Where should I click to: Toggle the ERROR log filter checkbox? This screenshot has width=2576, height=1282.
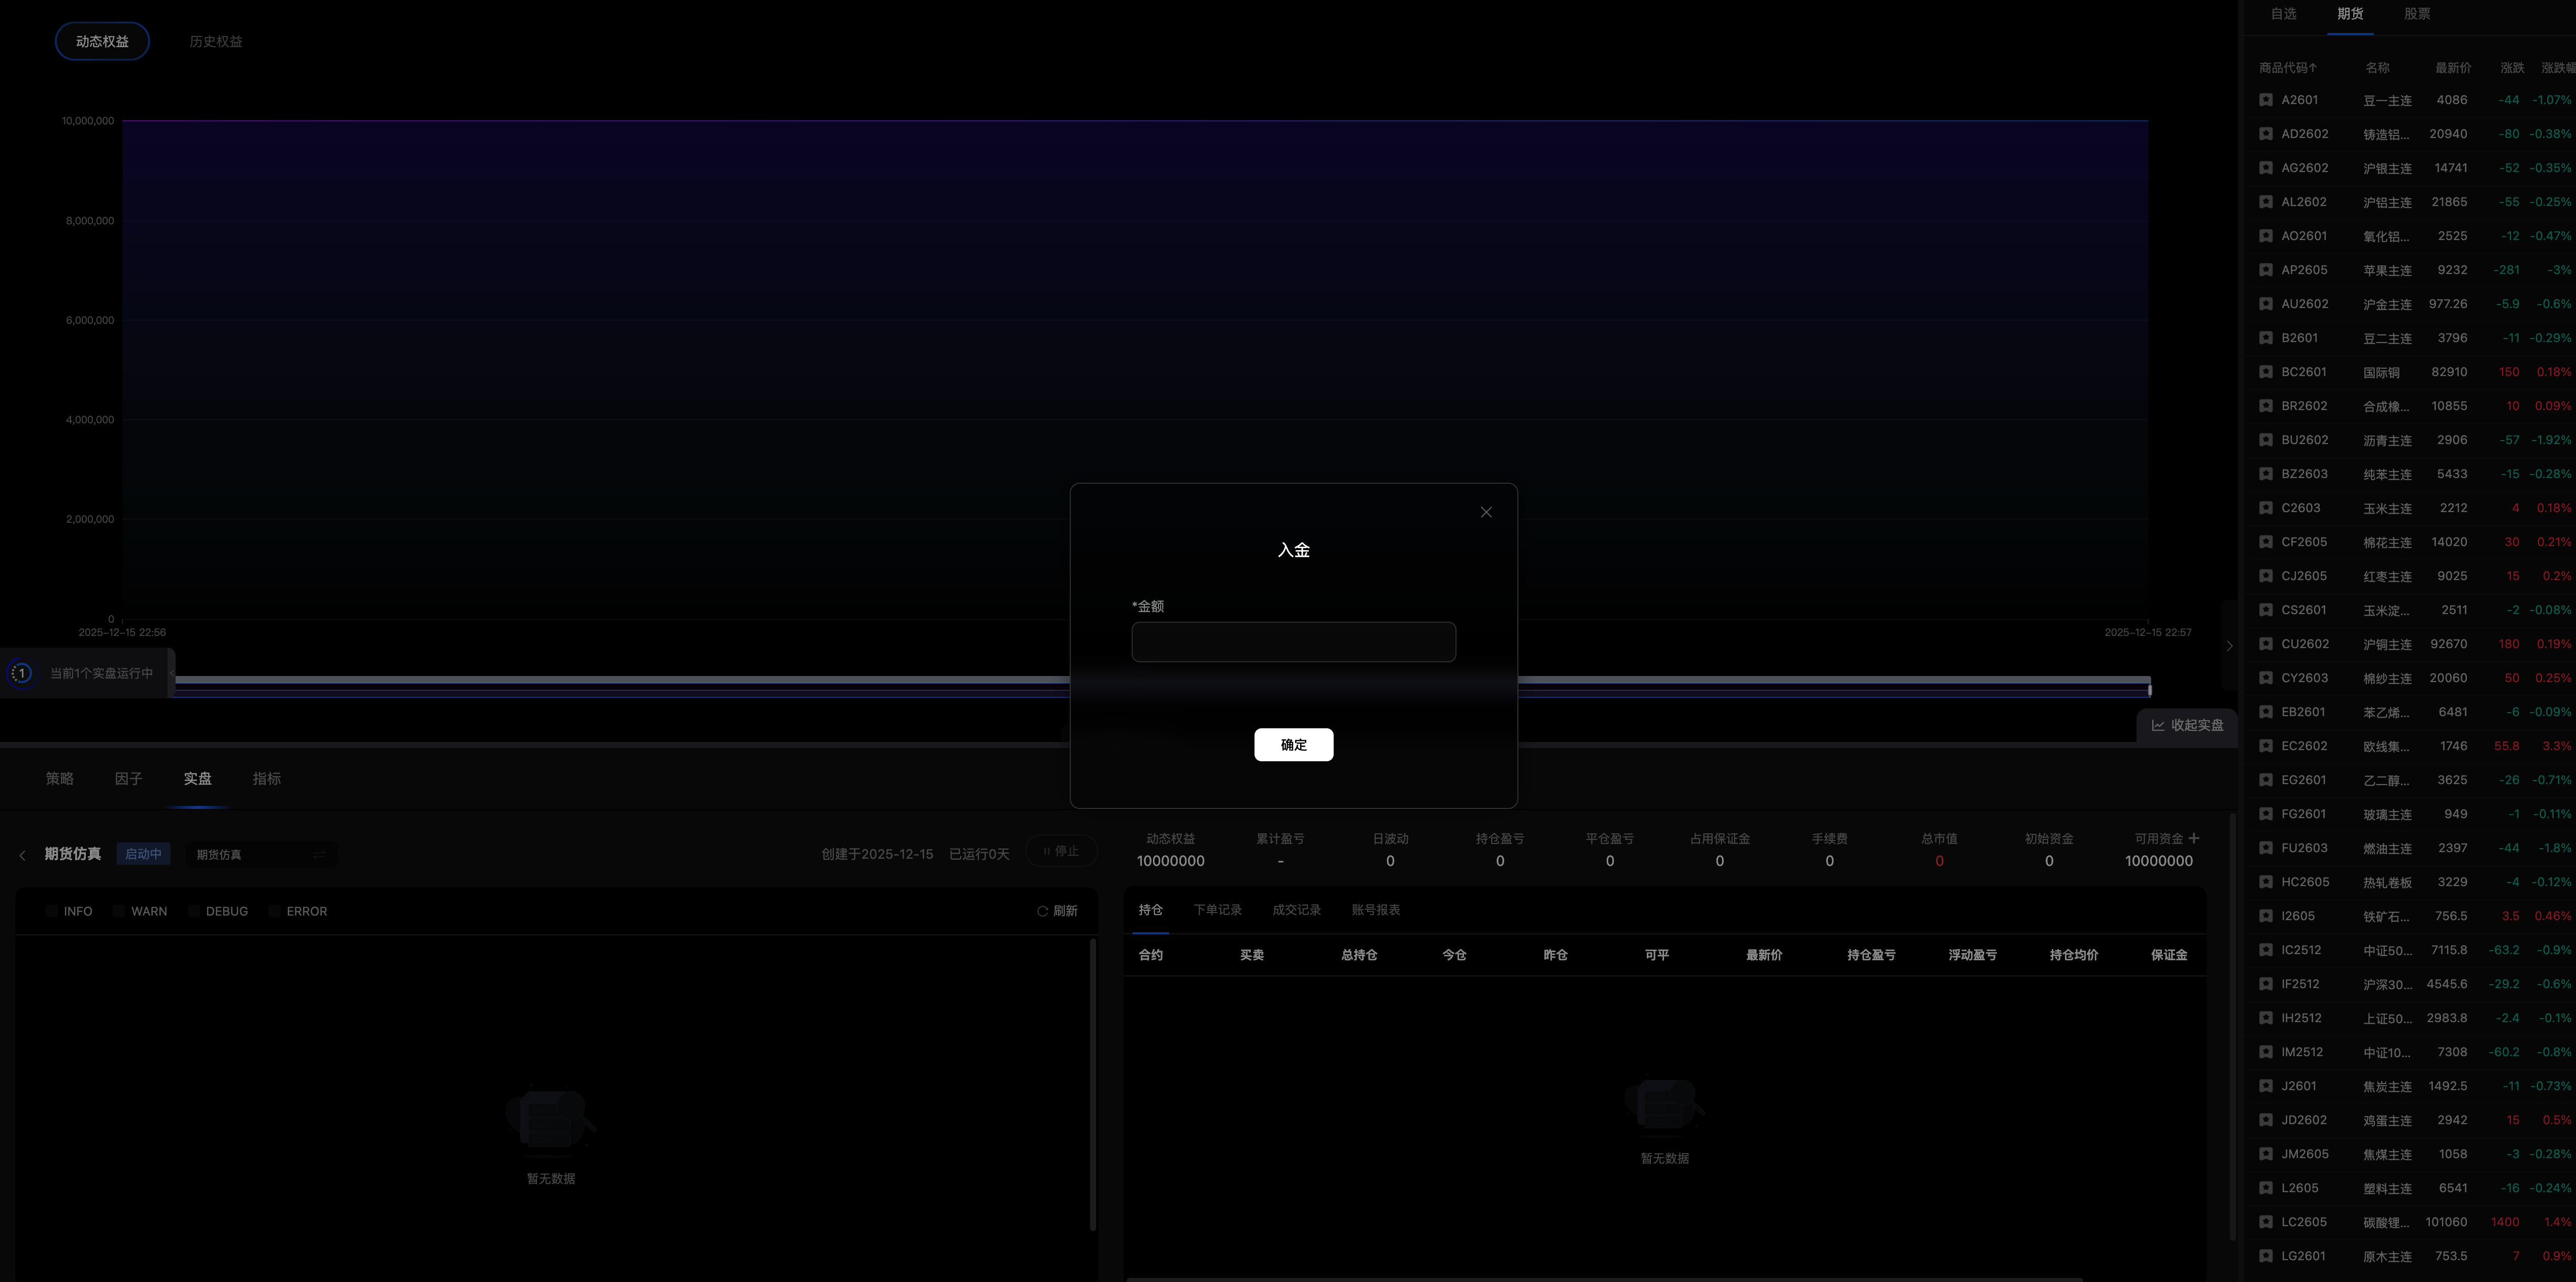(274, 911)
